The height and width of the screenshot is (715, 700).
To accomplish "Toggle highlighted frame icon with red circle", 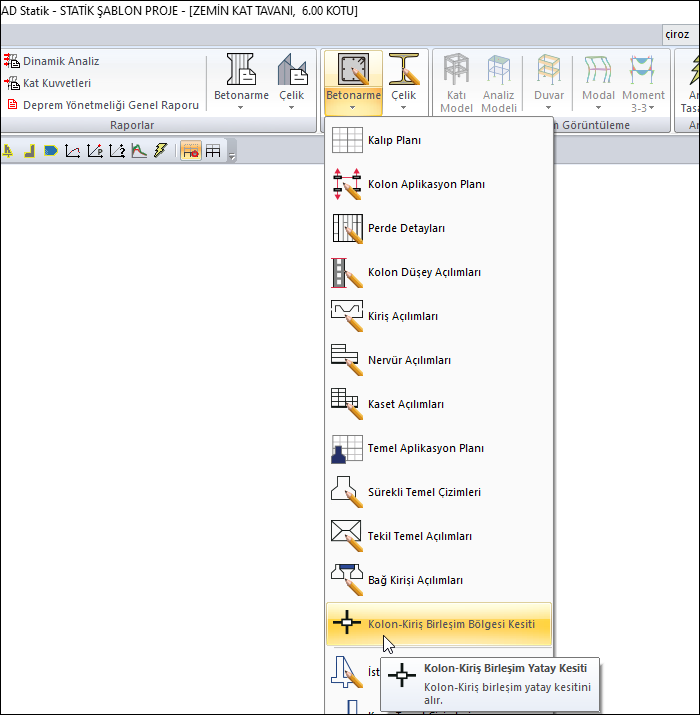I will pos(191,150).
